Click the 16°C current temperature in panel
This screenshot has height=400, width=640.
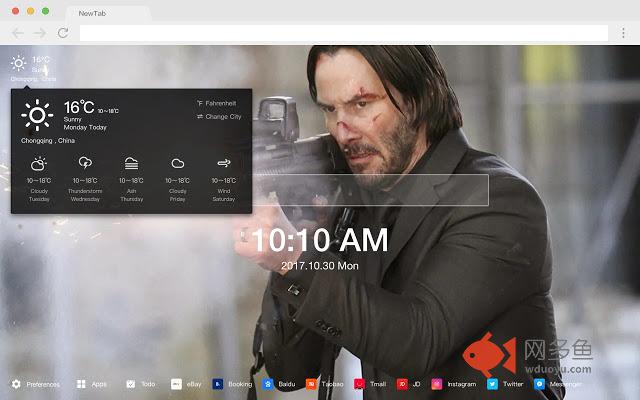coord(79,107)
